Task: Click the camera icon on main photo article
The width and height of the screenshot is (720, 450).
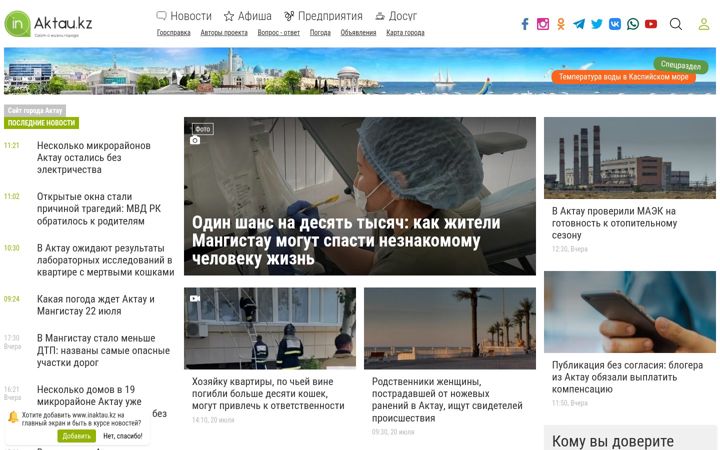Action: point(195,140)
